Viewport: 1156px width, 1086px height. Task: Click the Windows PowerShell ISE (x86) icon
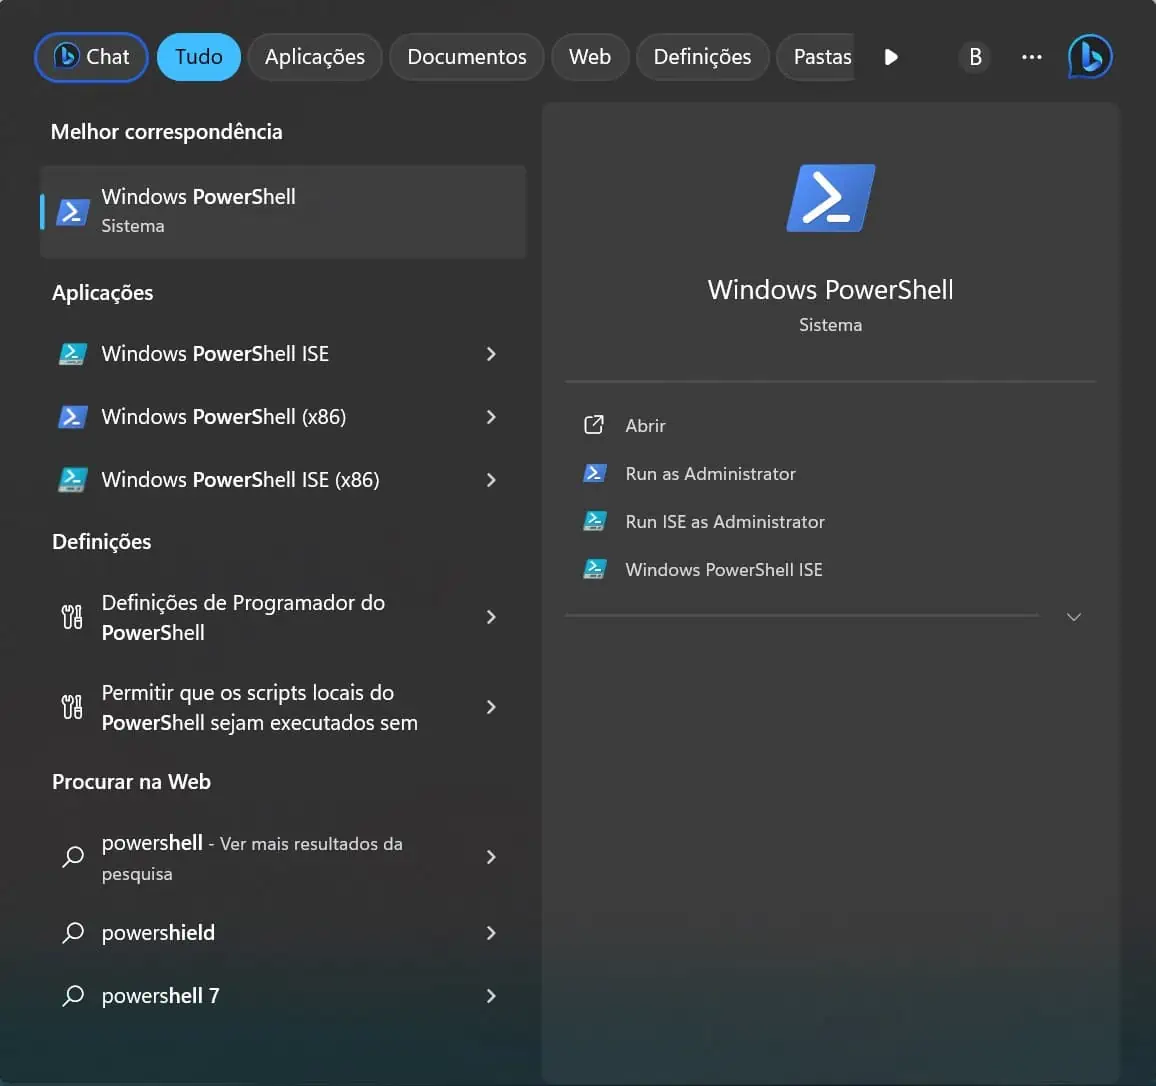pos(72,480)
